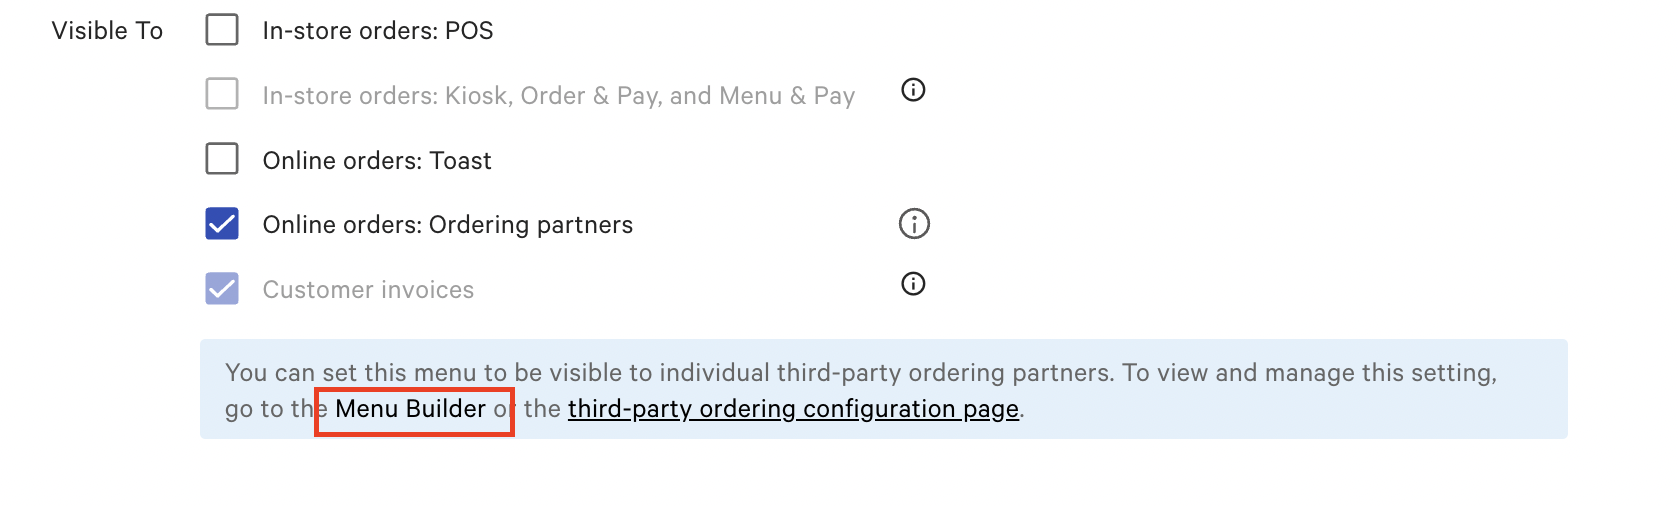Select the "In-store orders: POS" label text
The width and height of the screenshot is (1678, 506).
tap(378, 31)
